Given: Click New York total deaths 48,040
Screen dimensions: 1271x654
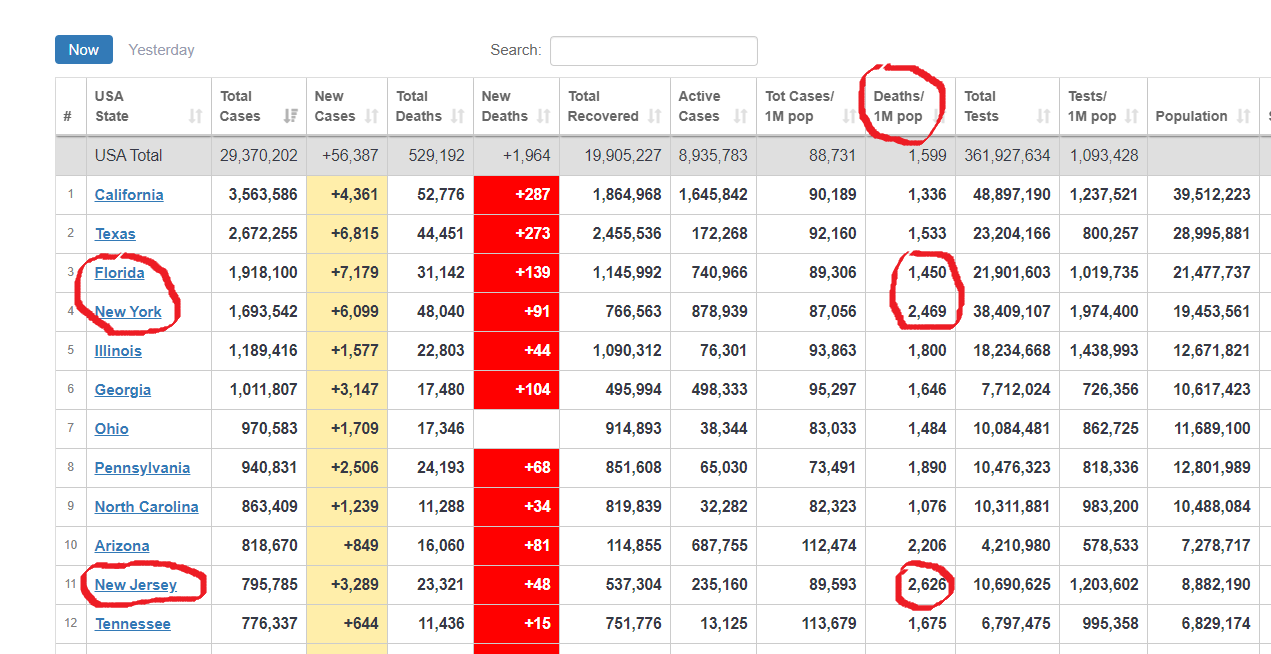Looking at the screenshot, I should (441, 312).
